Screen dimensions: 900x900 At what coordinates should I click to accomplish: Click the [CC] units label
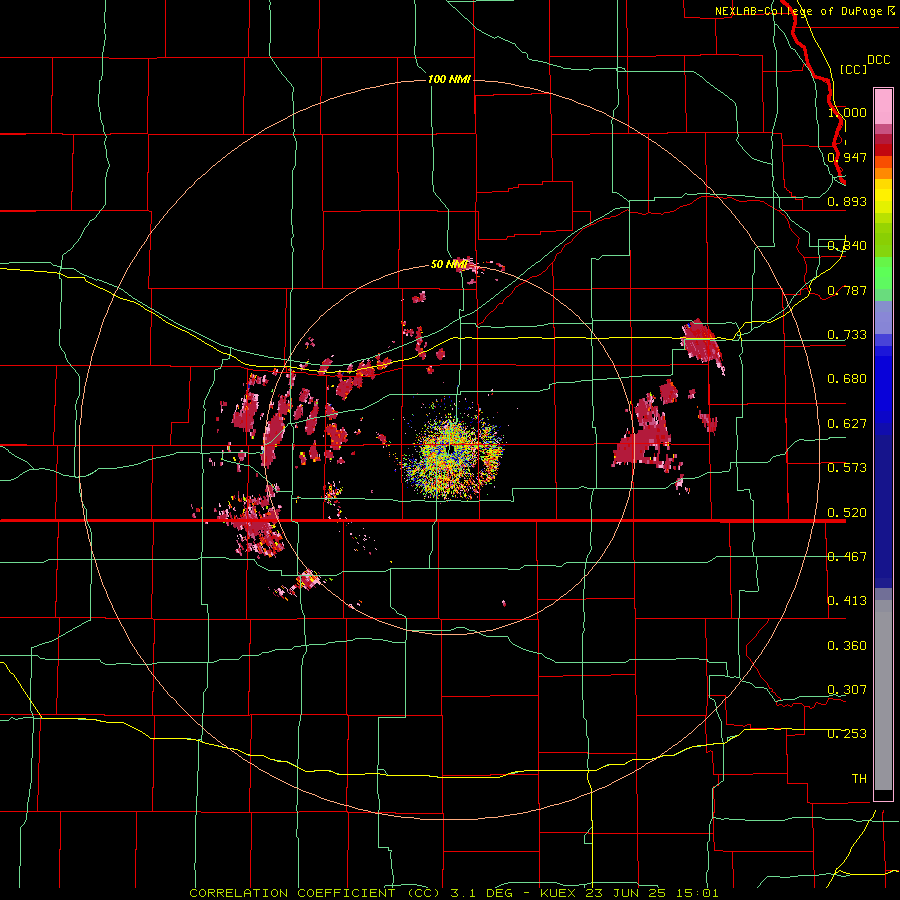[x=853, y=69]
